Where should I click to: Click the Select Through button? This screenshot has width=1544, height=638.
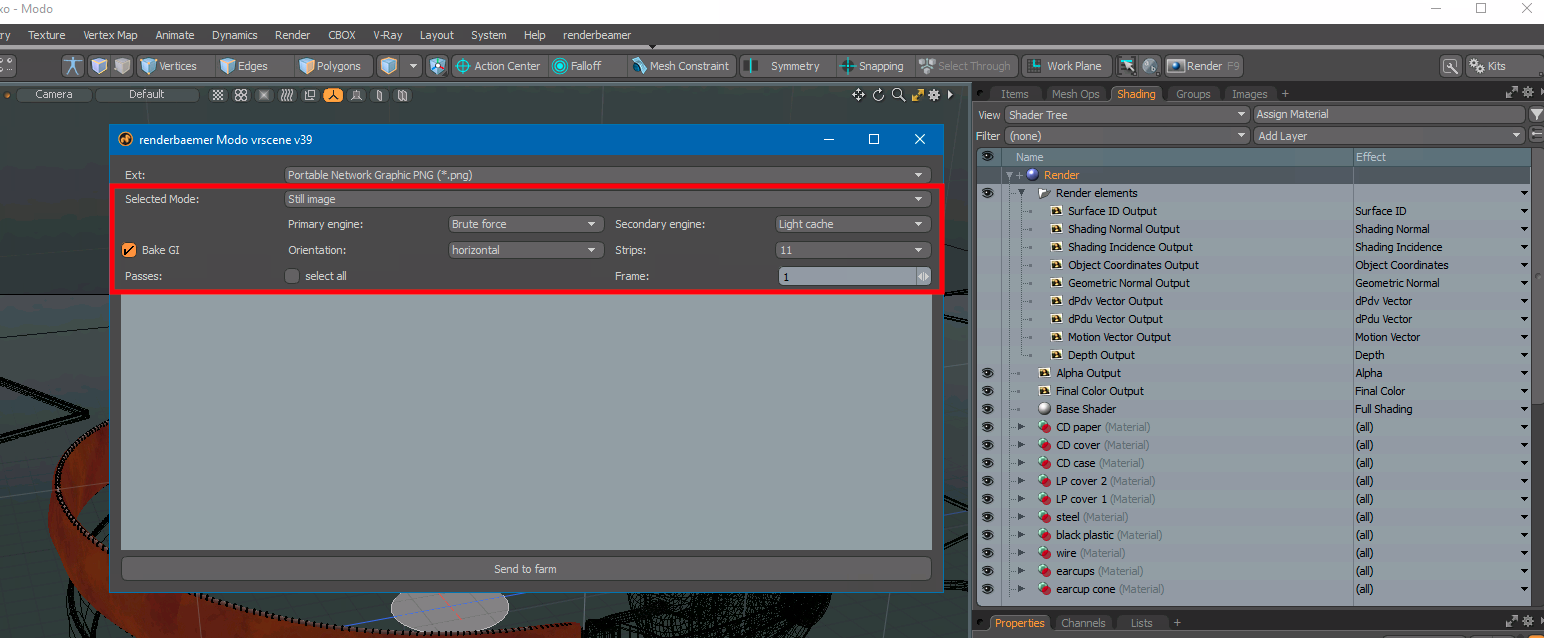point(966,66)
